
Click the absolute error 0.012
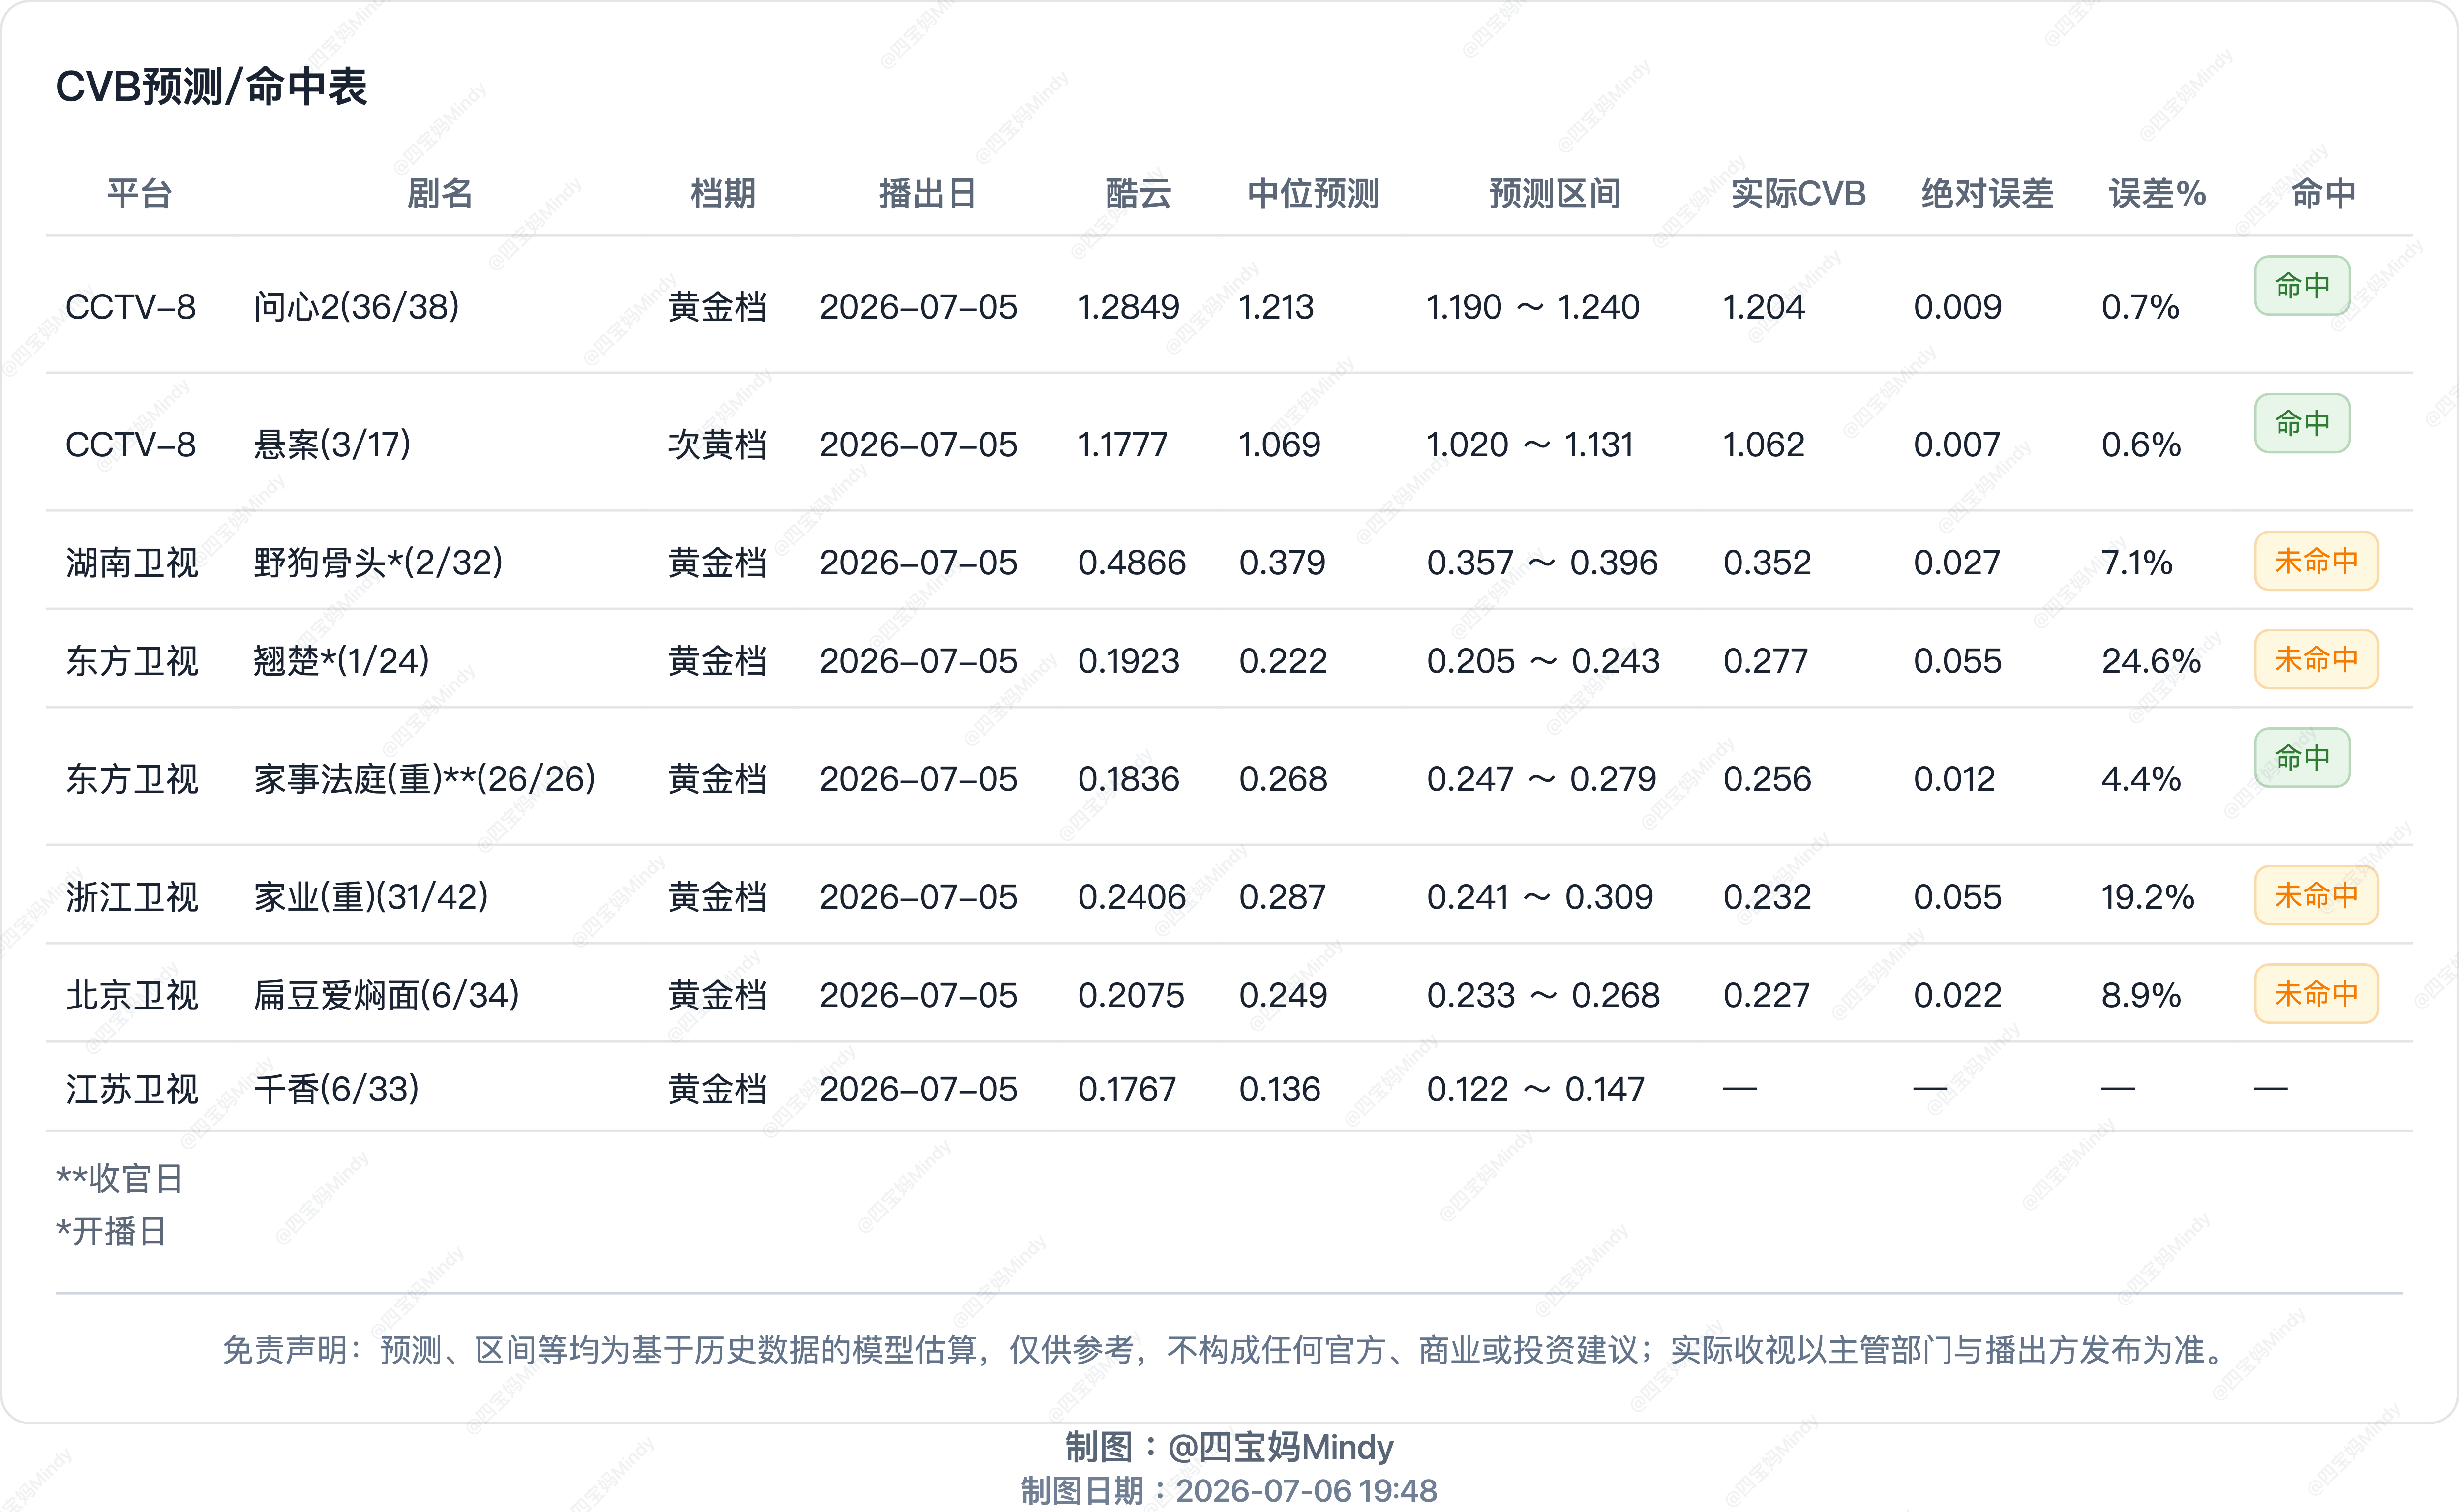1954,778
